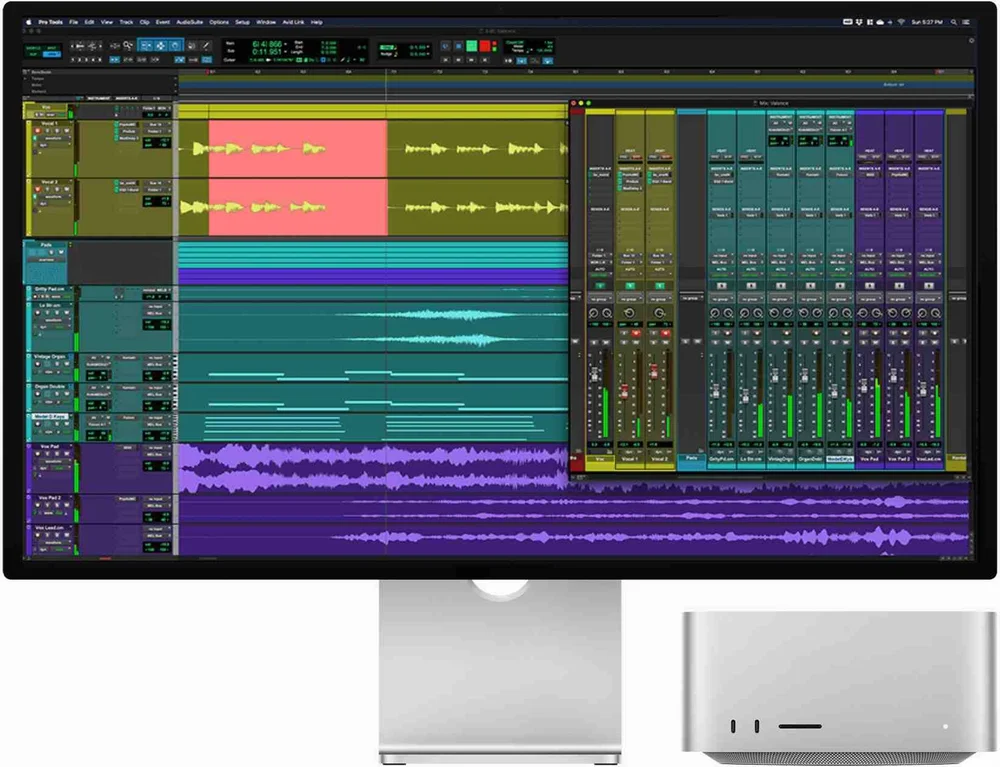This screenshot has width=1000, height=767.
Task: Enable Slip edit mode
Action: [x=33, y=54]
